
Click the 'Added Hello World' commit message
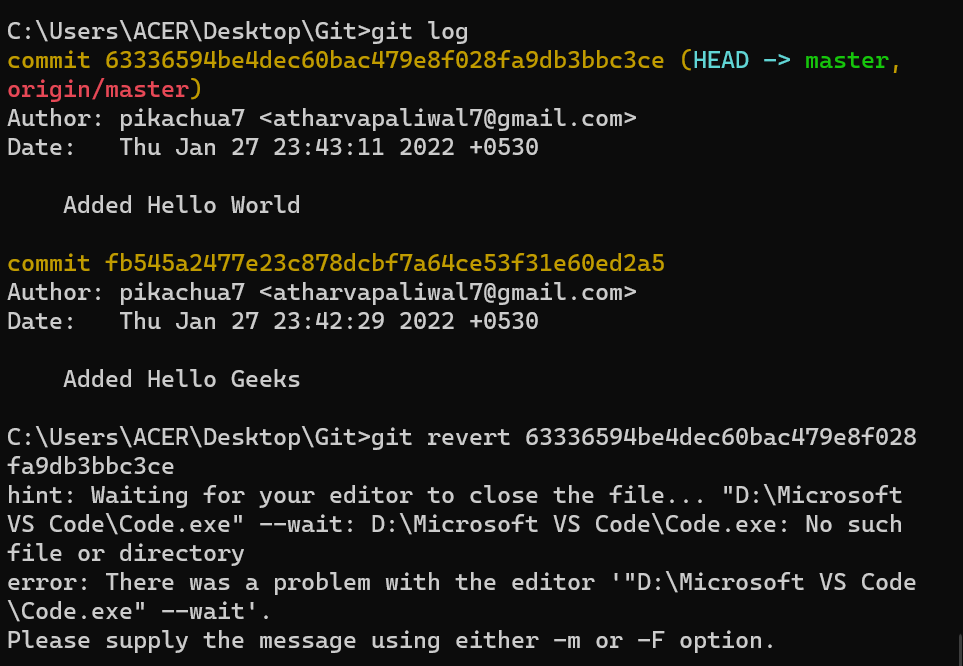(x=182, y=205)
